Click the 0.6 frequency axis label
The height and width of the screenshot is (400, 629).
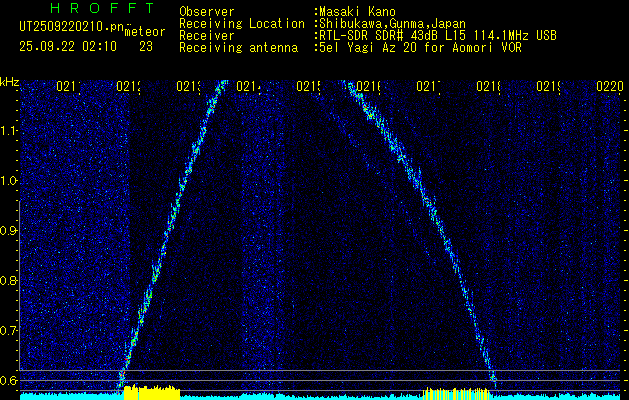7,380
